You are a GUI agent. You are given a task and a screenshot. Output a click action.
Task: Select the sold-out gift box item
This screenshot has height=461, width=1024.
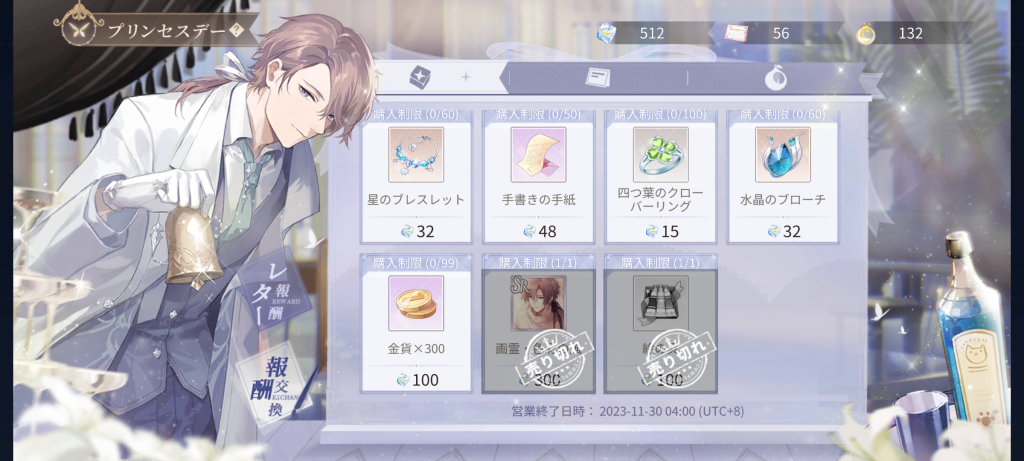tap(660, 303)
